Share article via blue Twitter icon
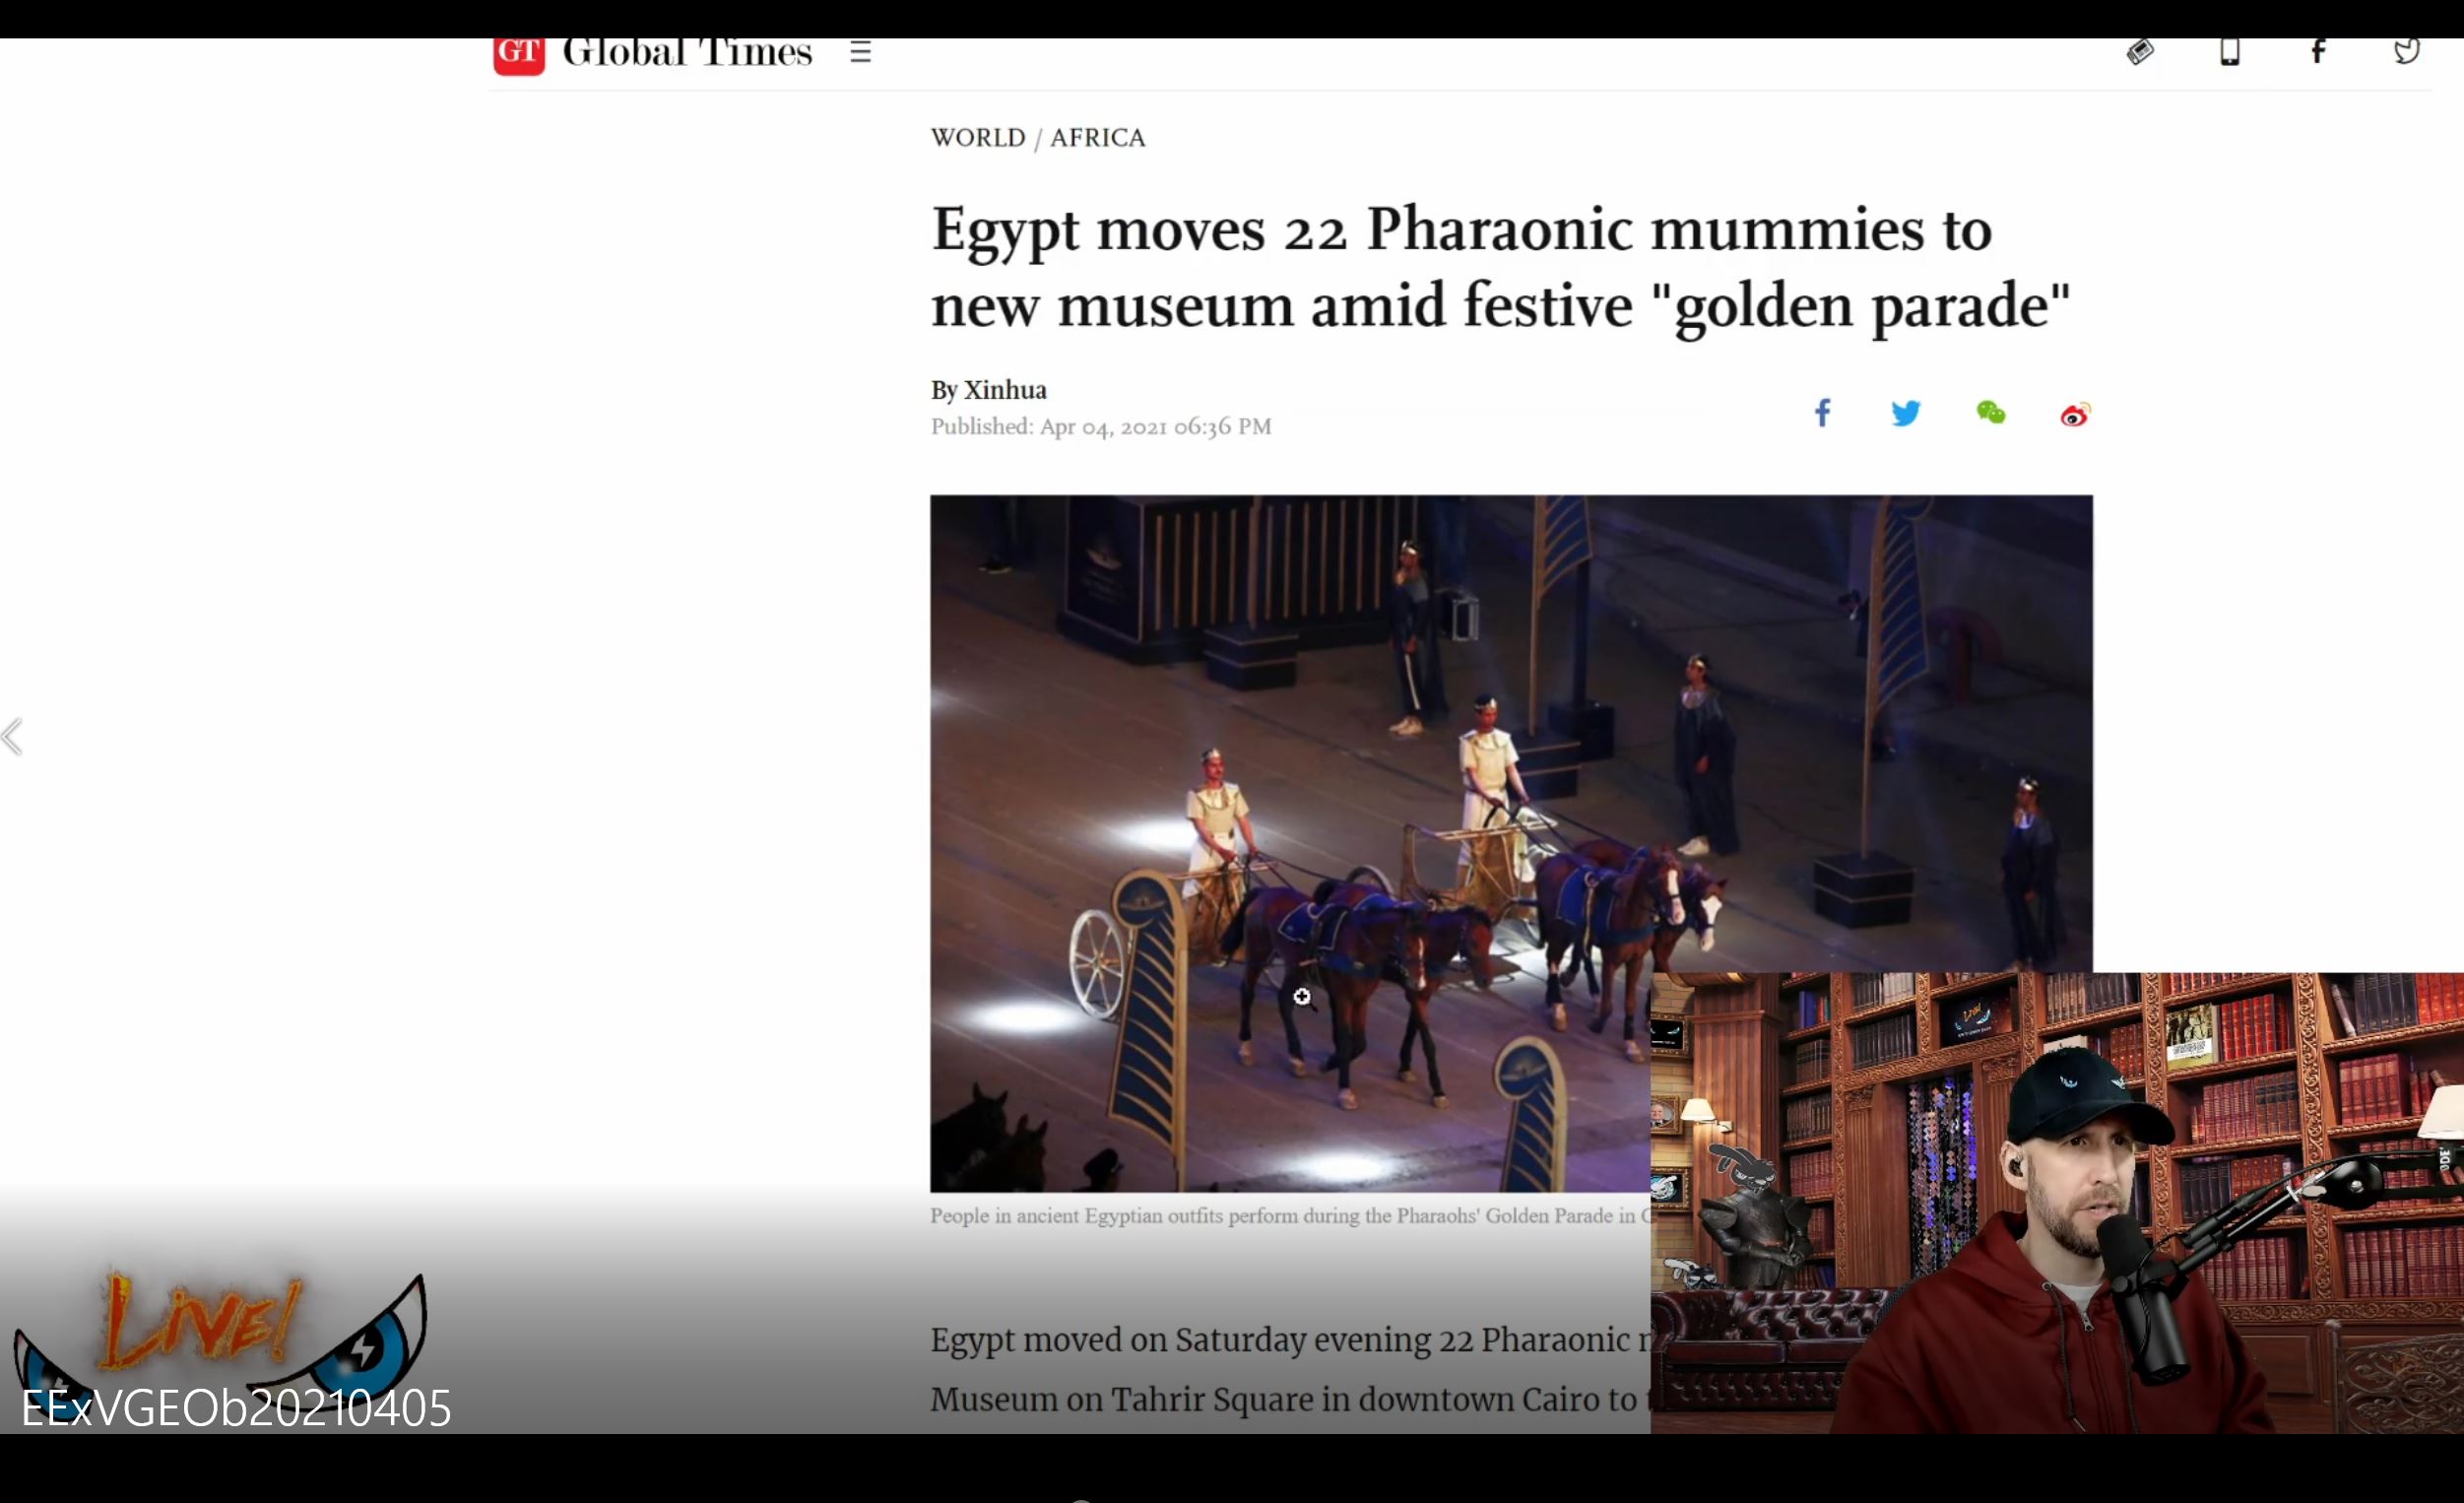Image resolution: width=2464 pixels, height=1503 pixels. coord(1906,413)
